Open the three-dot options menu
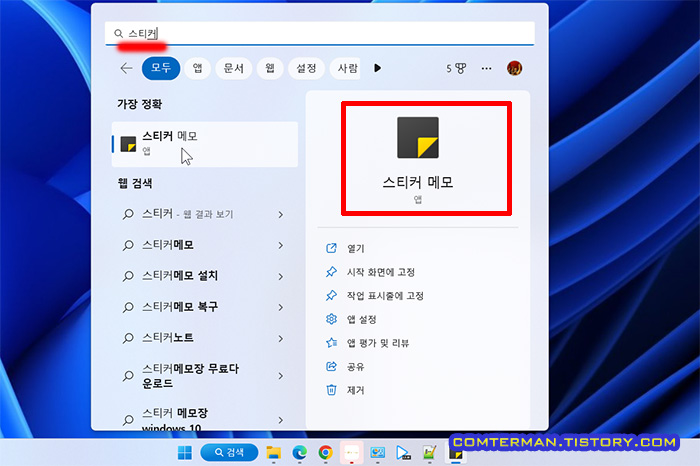Viewport: 700px width, 466px height. pyautogui.click(x=486, y=68)
